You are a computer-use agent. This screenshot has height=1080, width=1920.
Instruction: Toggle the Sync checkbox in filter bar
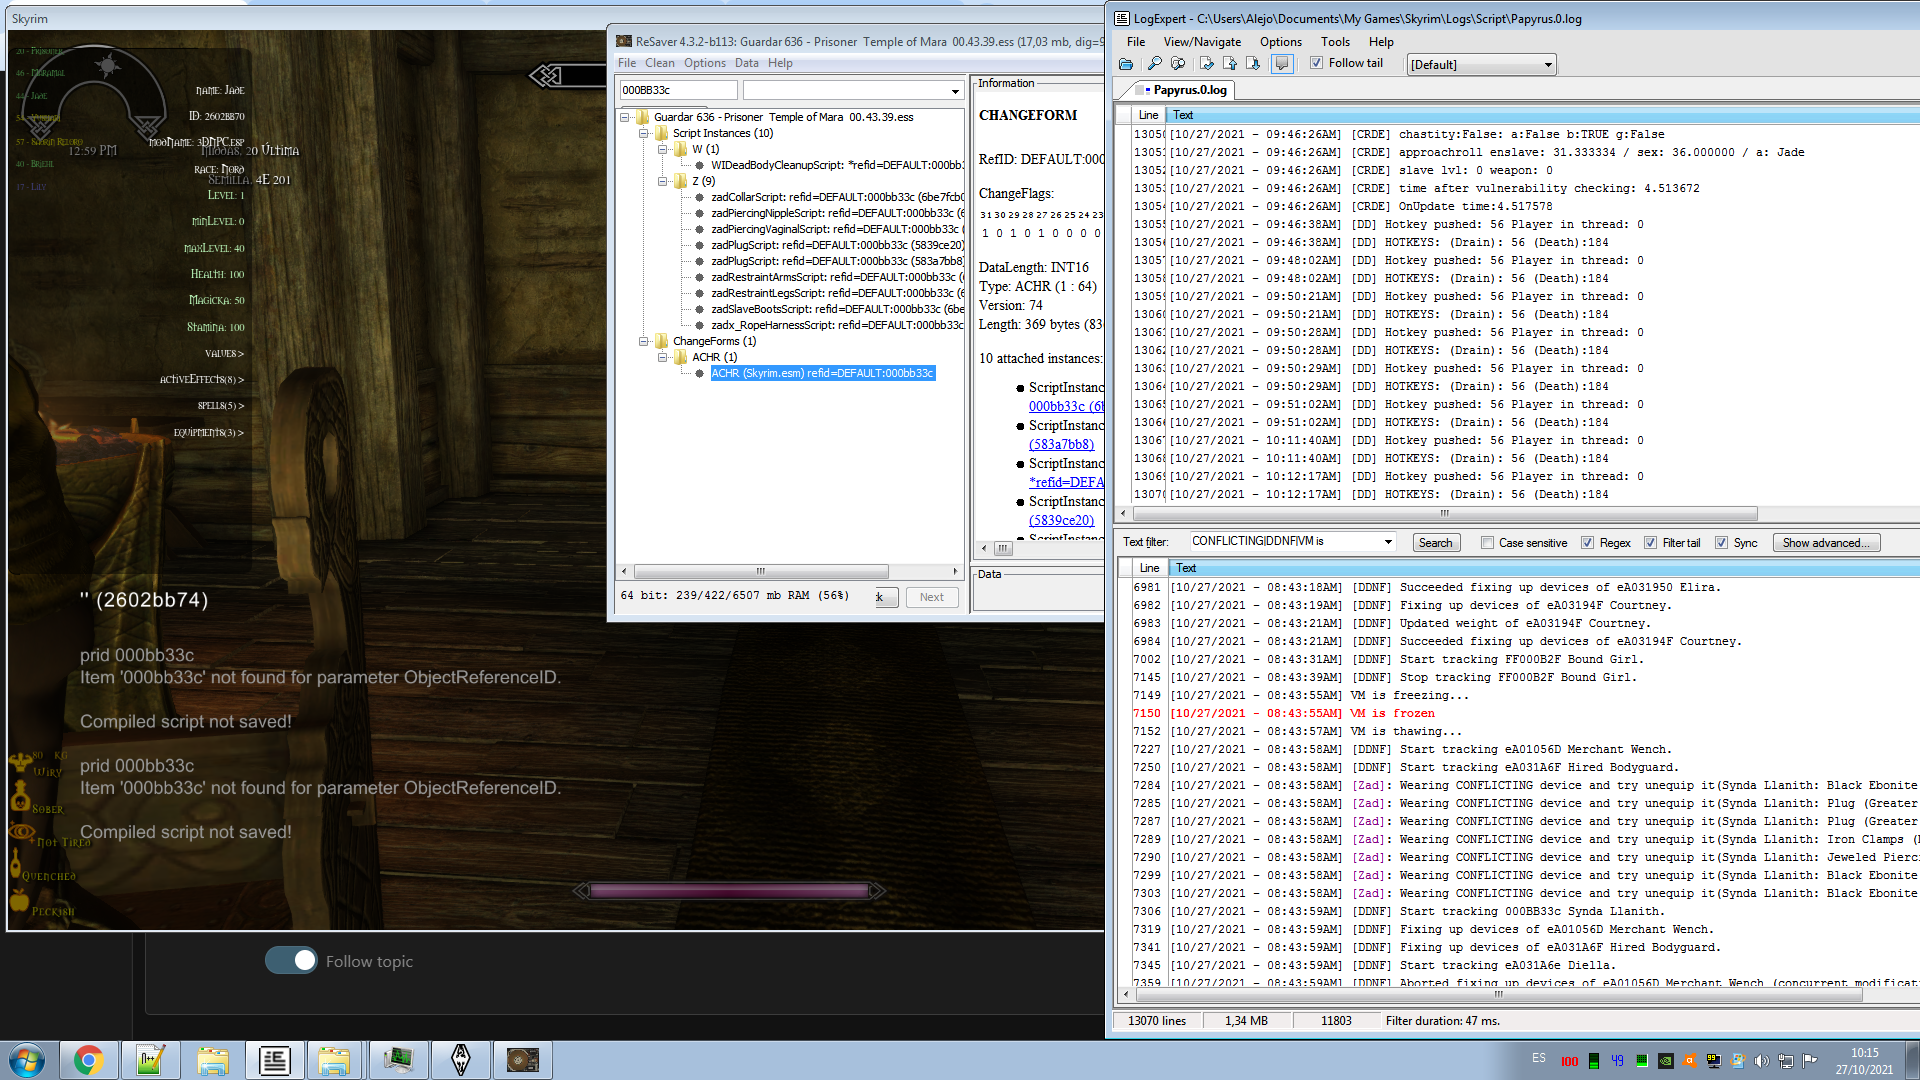[x=1721, y=543]
